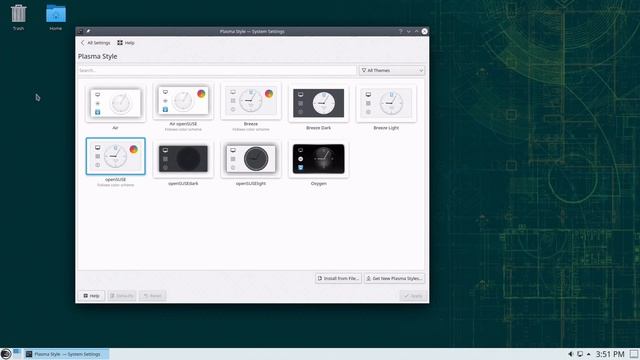Choose the openSUSElight plasma style
Image resolution: width=640 pixels, height=360 pixels.
tap(251, 159)
